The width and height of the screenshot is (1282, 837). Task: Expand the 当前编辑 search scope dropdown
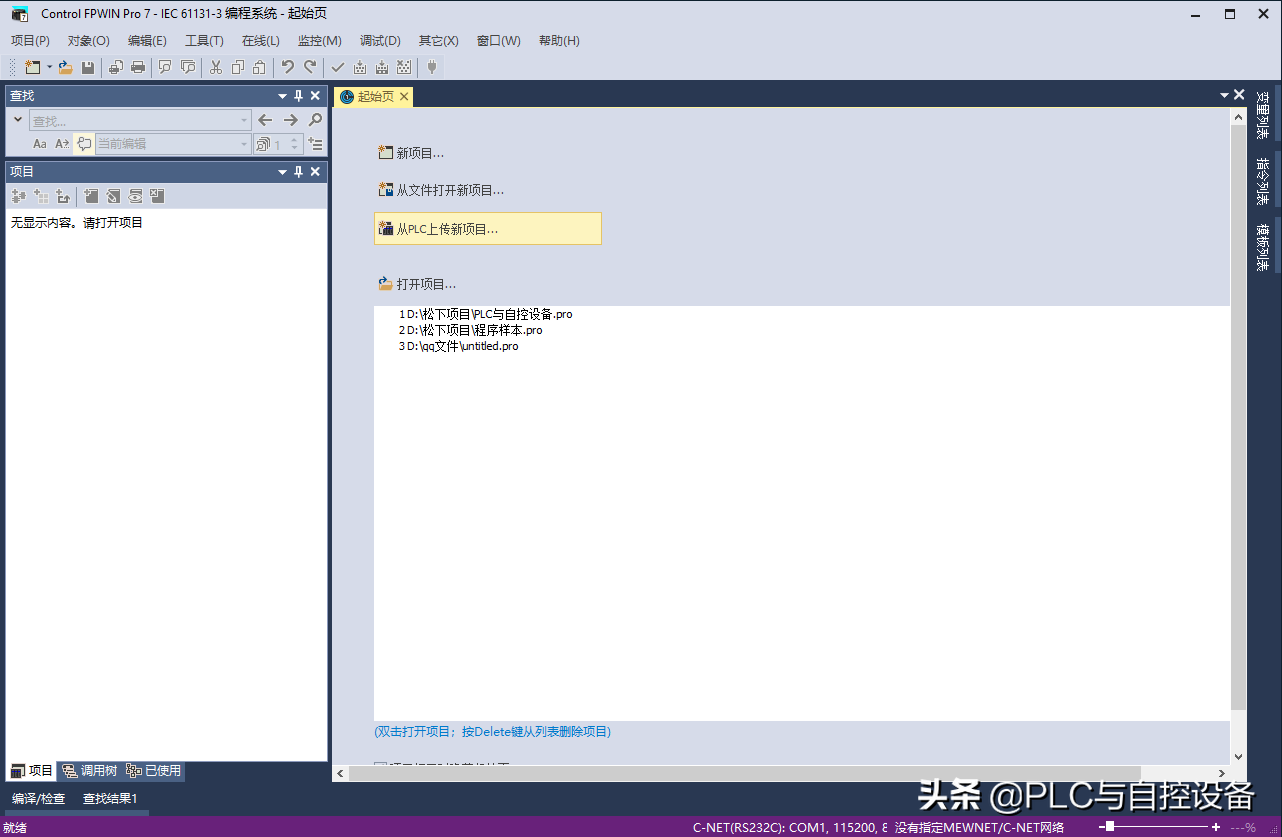point(244,144)
